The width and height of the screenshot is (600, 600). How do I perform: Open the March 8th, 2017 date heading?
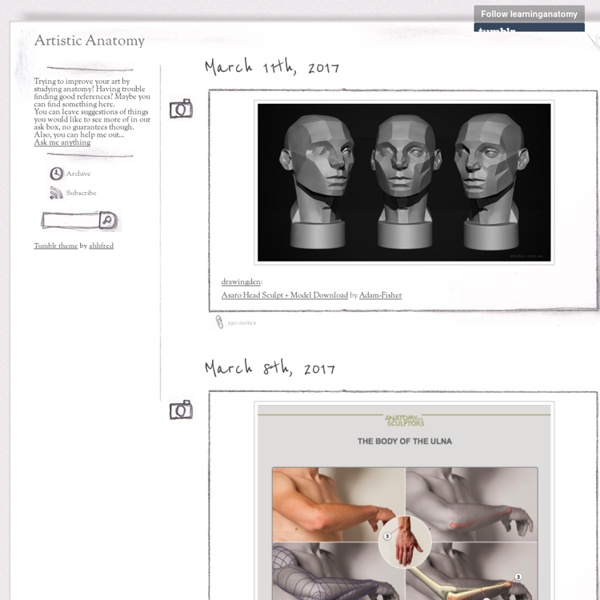click(270, 368)
